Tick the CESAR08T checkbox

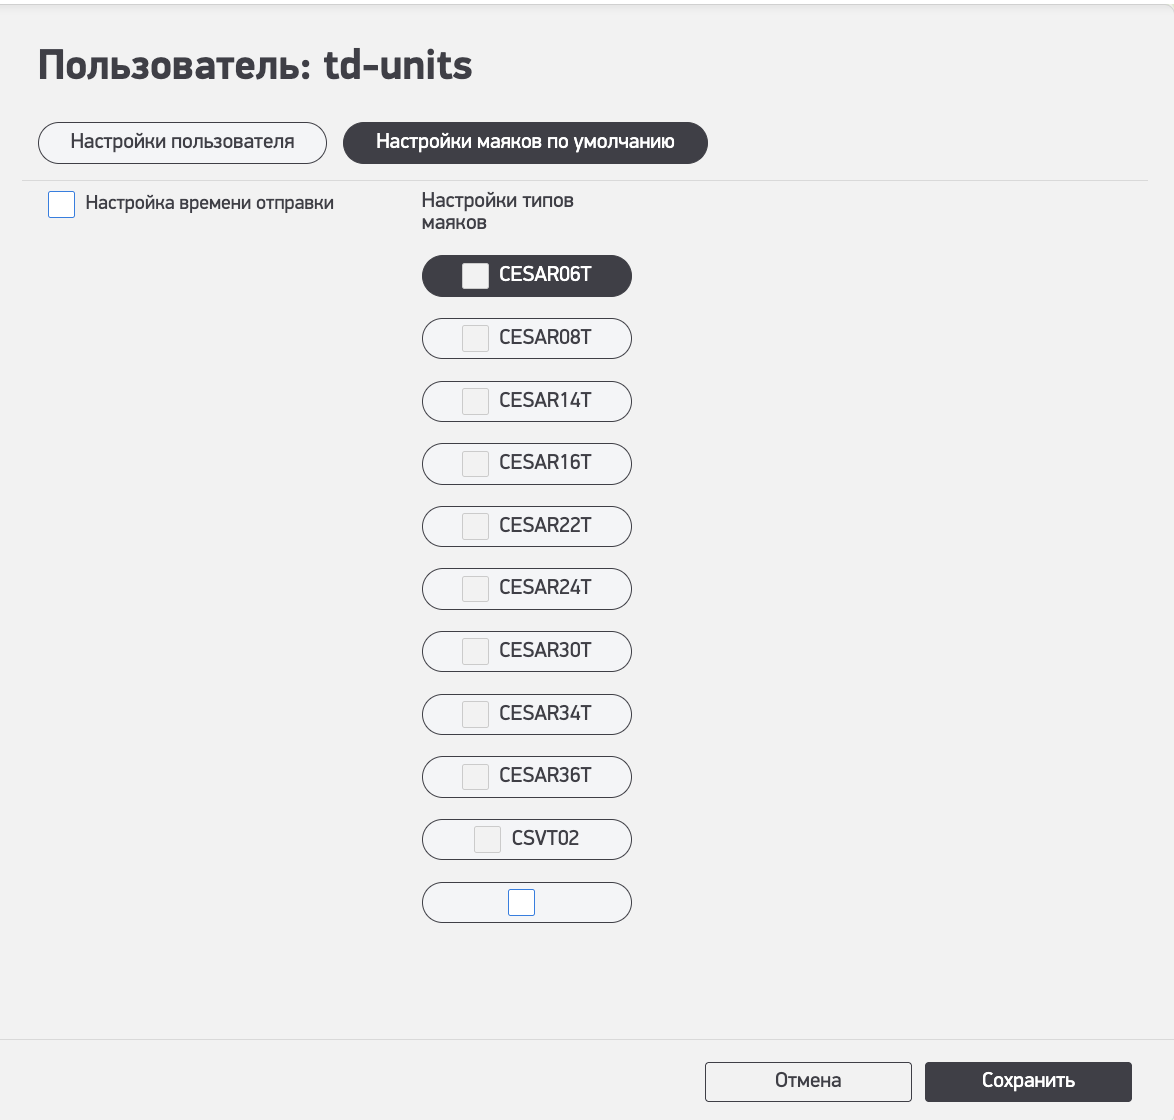pyautogui.click(x=475, y=339)
